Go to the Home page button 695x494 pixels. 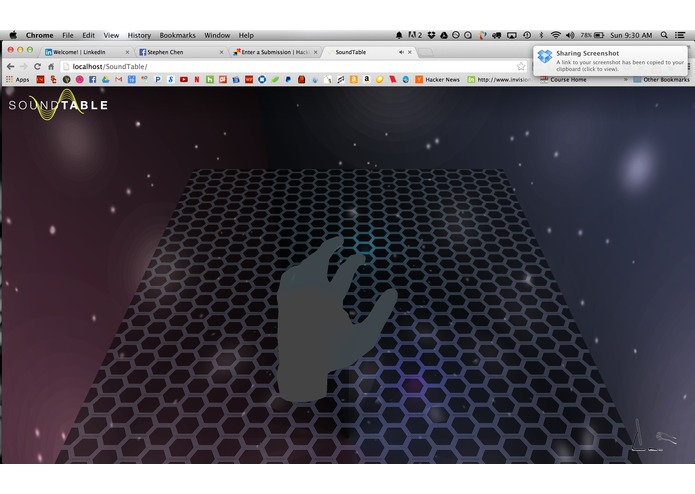tap(51, 66)
